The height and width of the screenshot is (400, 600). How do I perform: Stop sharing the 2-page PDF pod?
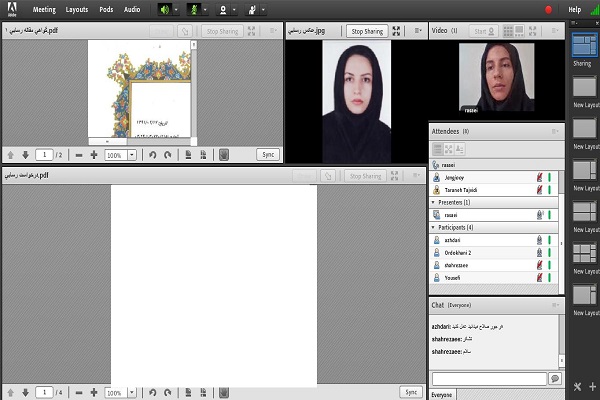tap(222, 31)
